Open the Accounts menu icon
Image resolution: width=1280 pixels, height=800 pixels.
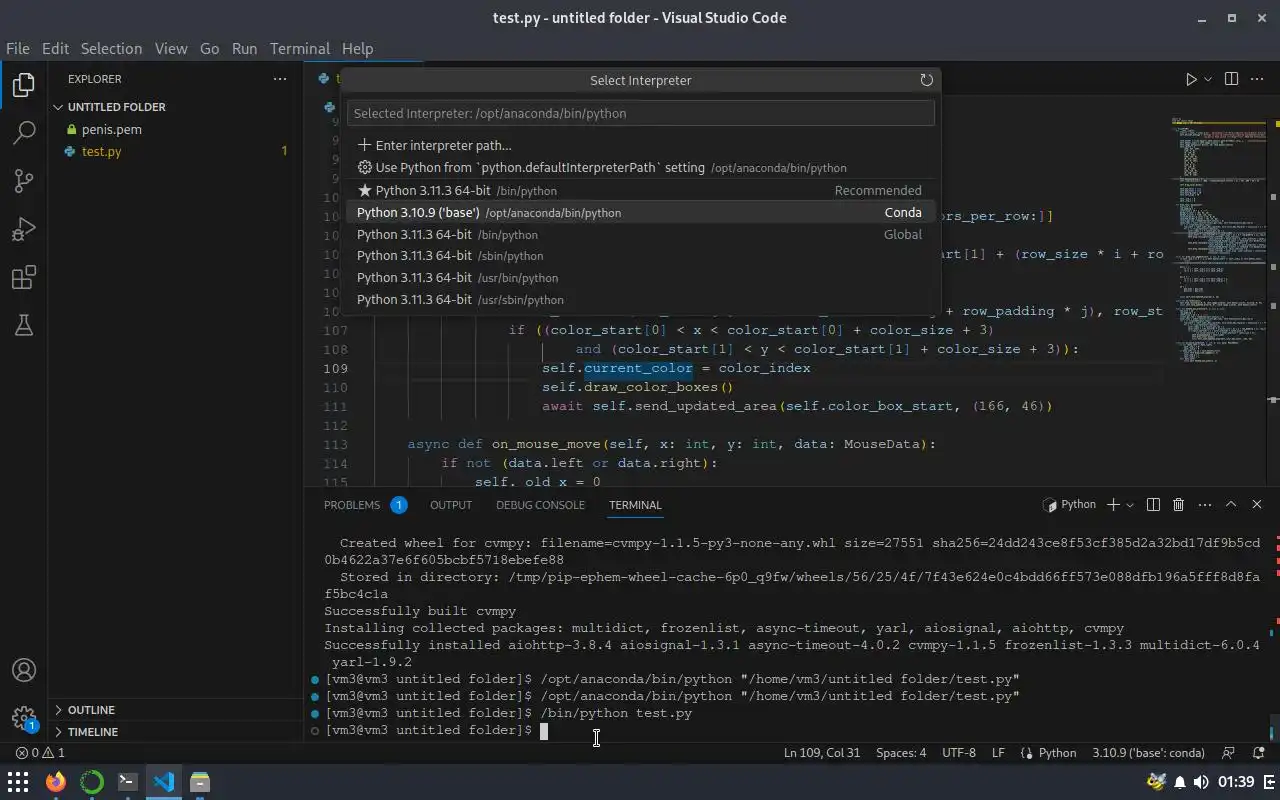tap(24, 671)
